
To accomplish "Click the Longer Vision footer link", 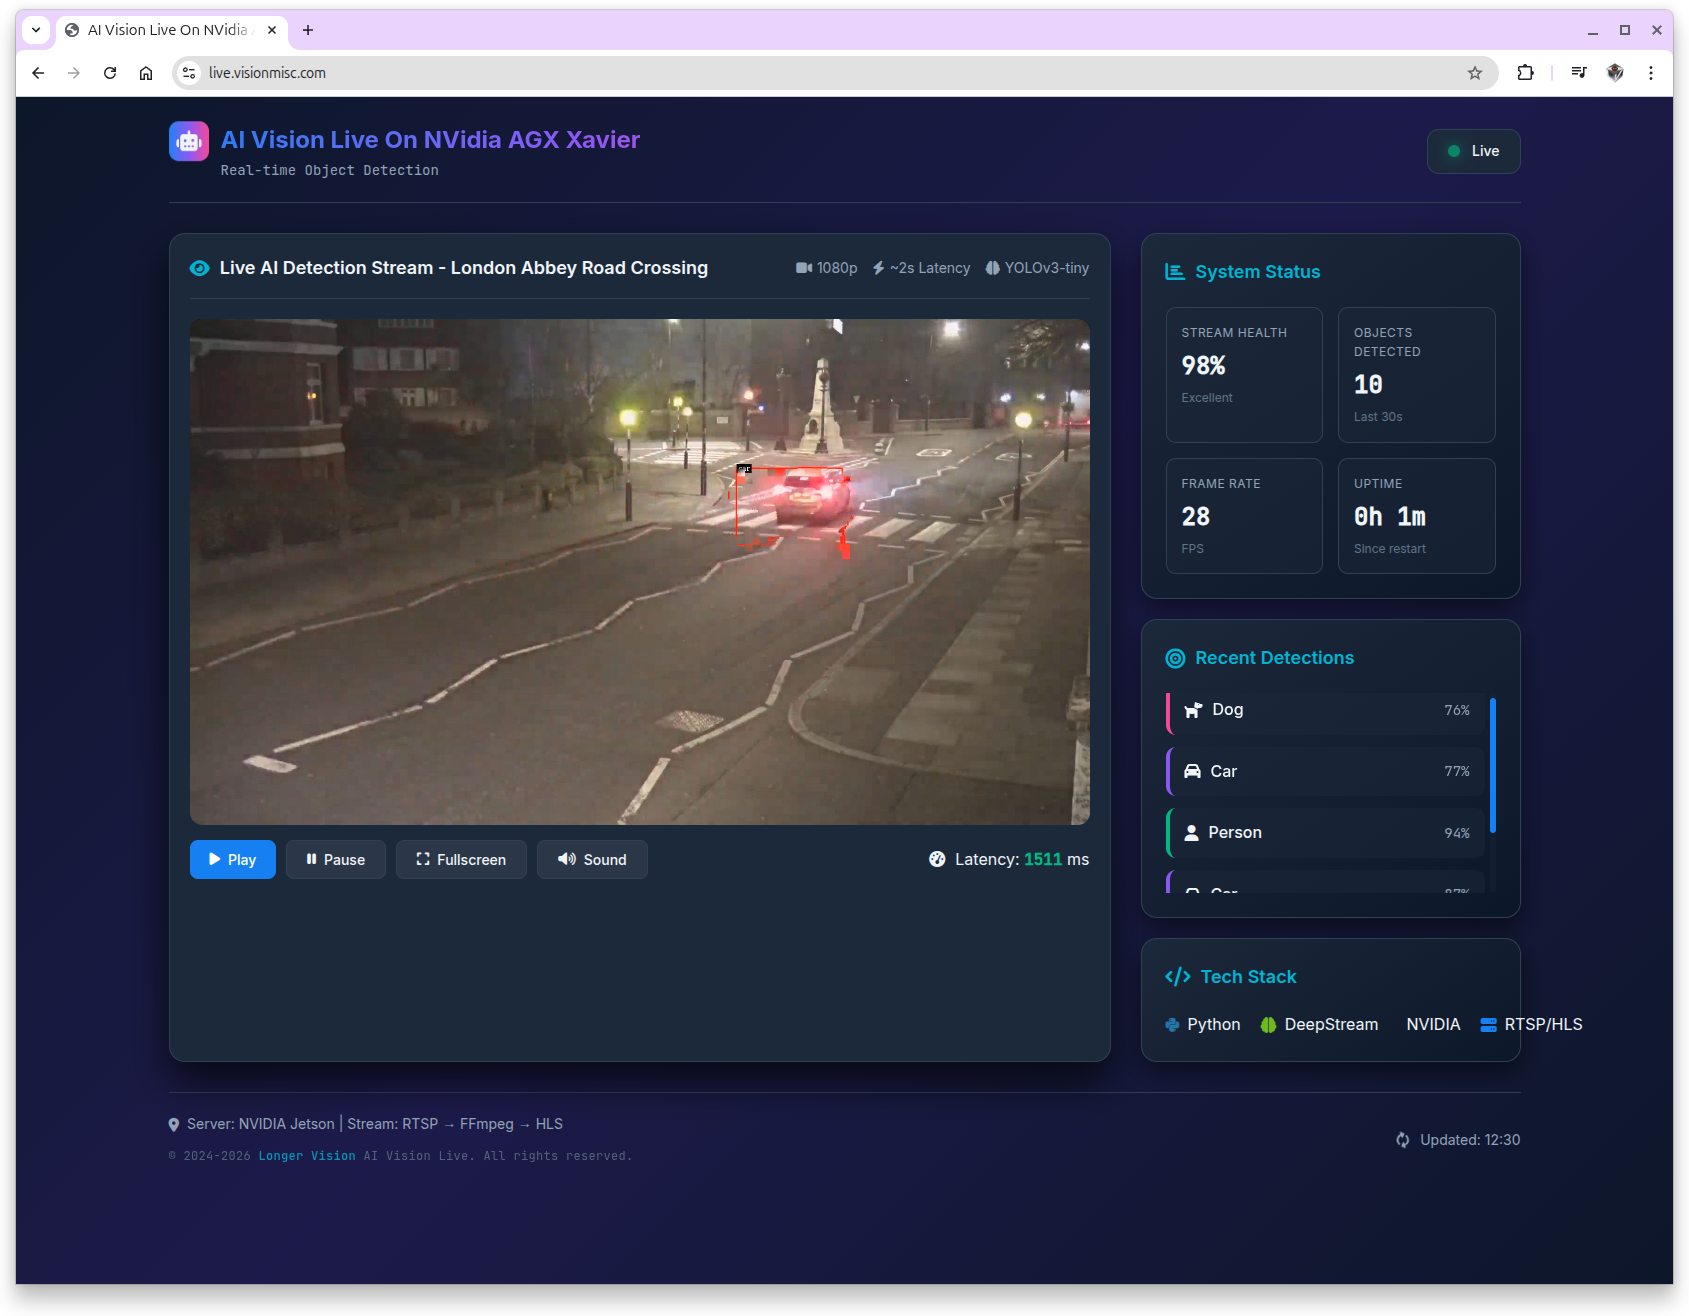I will [x=307, y=1155].
